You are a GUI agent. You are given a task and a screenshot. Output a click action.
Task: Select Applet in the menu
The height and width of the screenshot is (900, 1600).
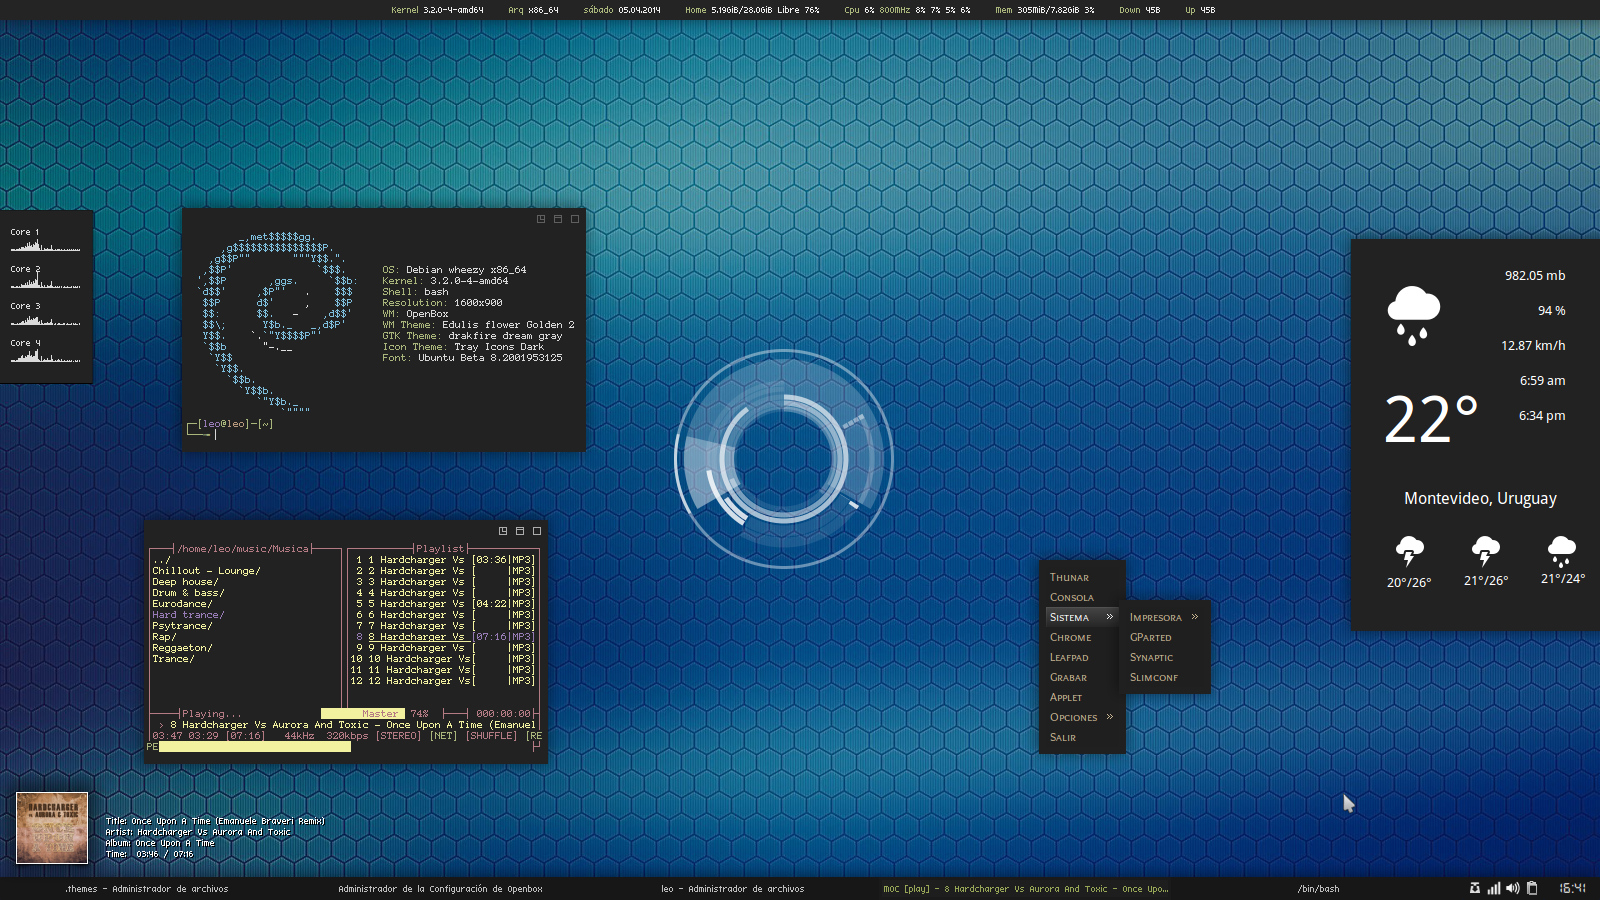tap(1082, 697)
